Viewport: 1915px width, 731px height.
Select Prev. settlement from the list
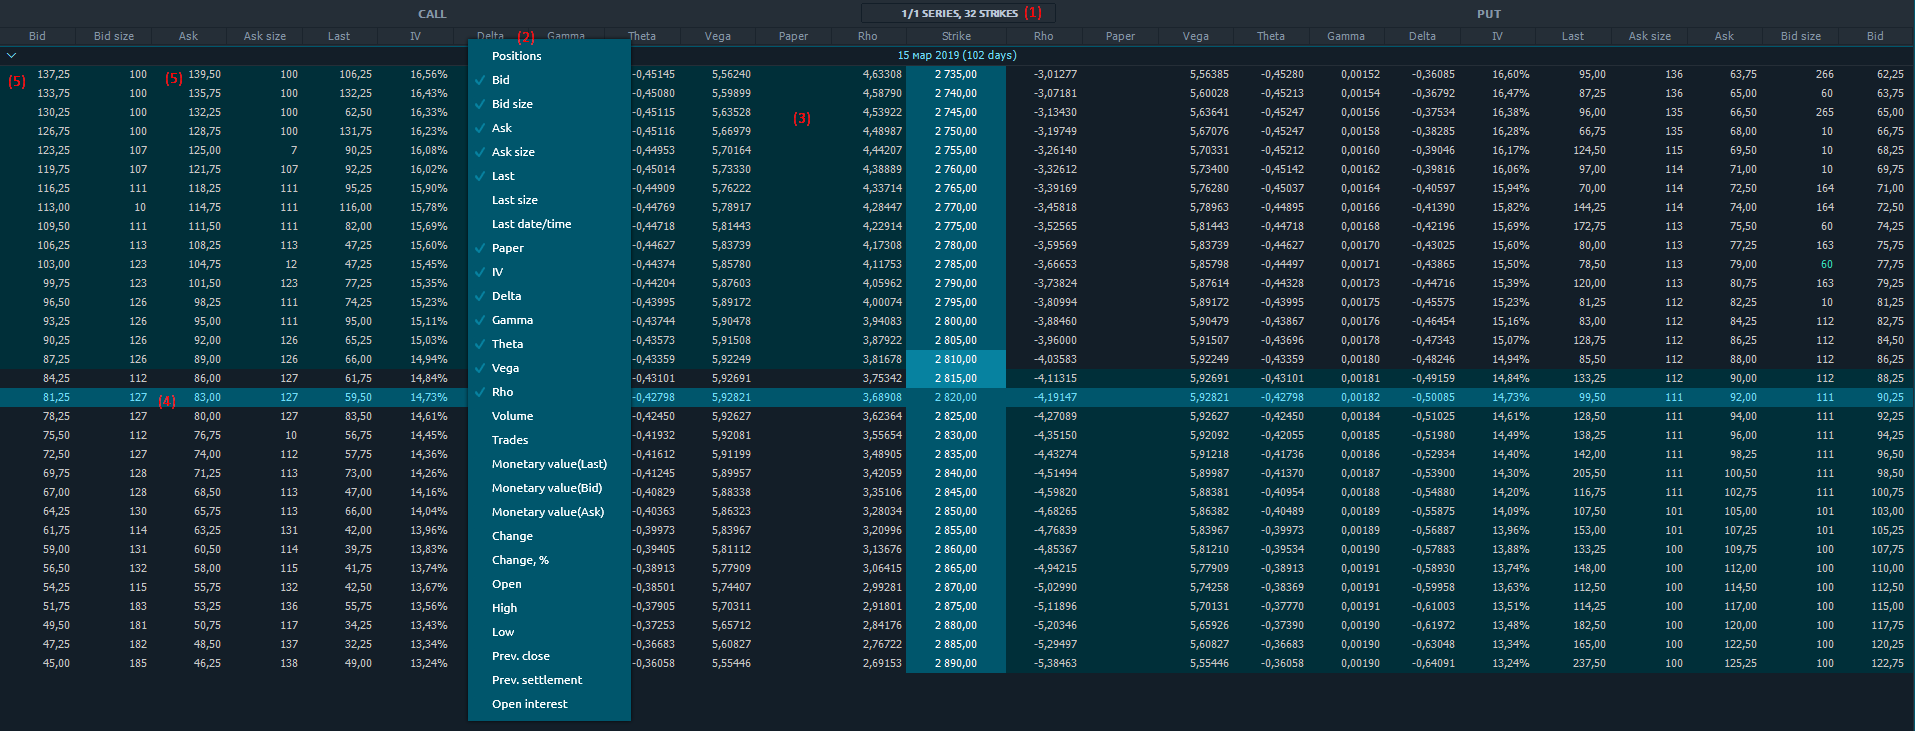536,680
